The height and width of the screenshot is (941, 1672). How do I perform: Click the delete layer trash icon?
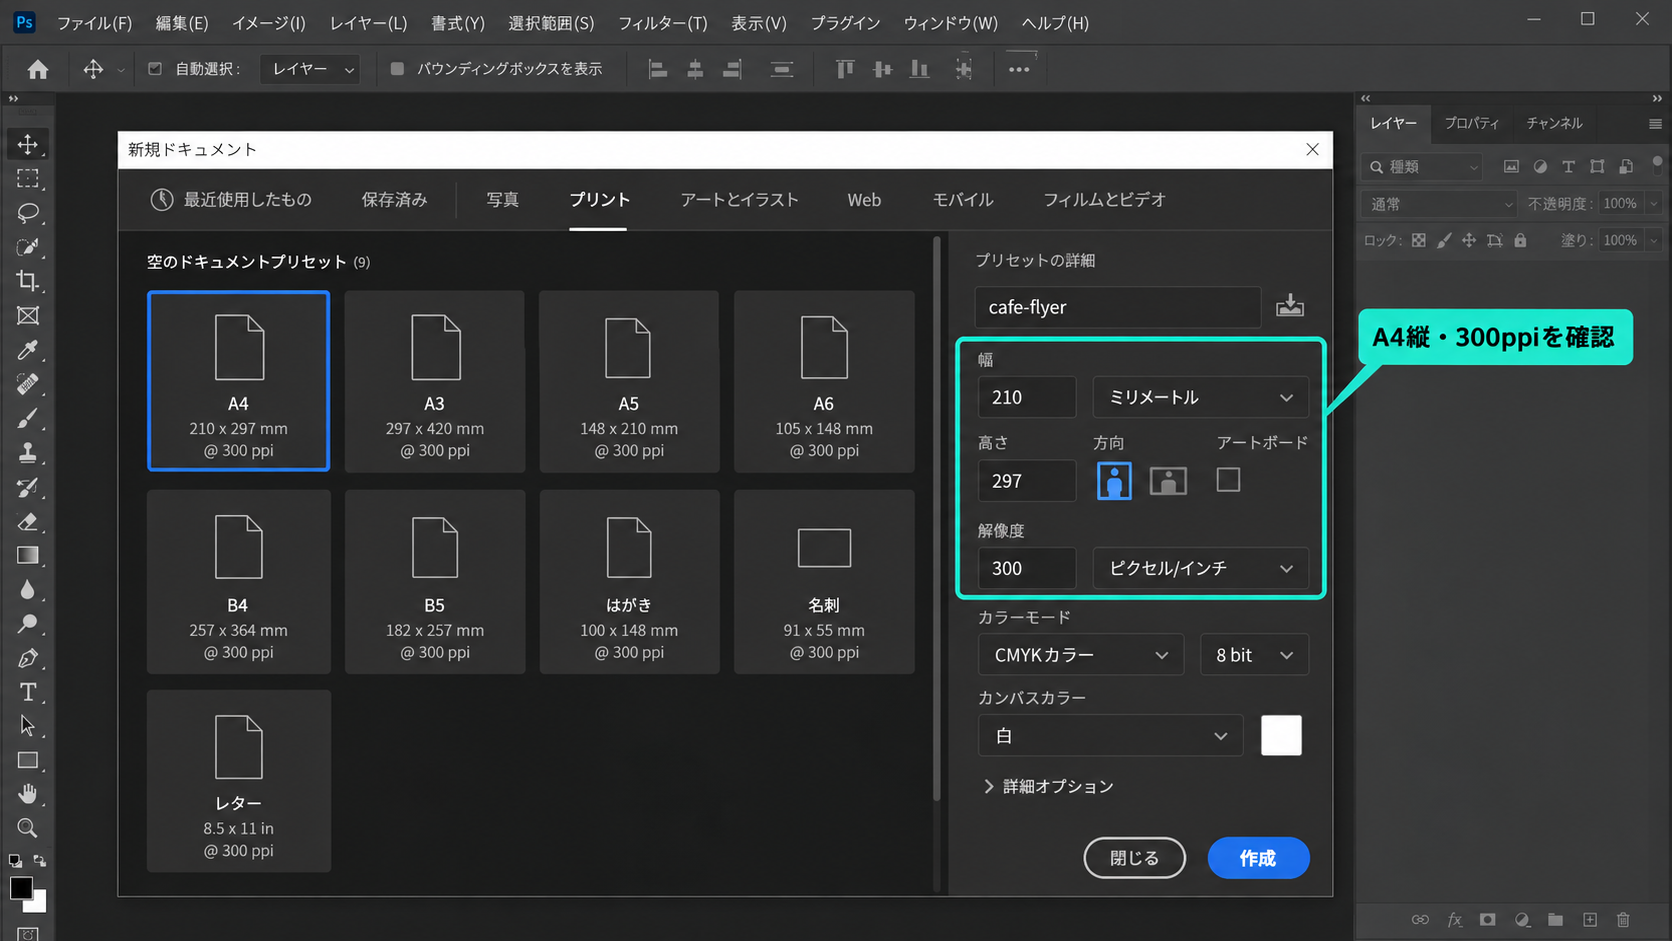(1623, 919)
